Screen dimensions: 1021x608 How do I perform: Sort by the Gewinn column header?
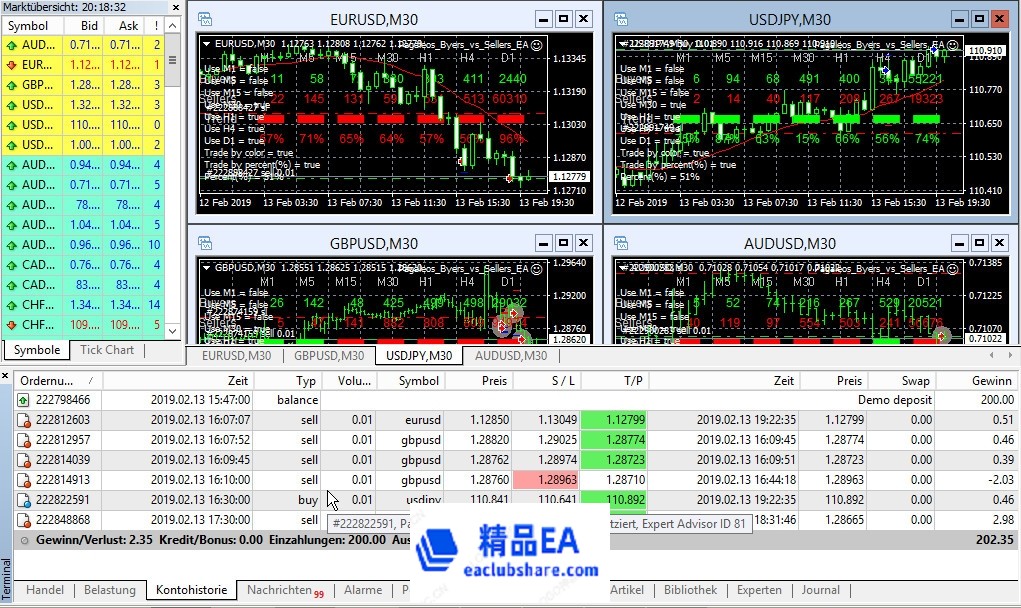point(976,381)
